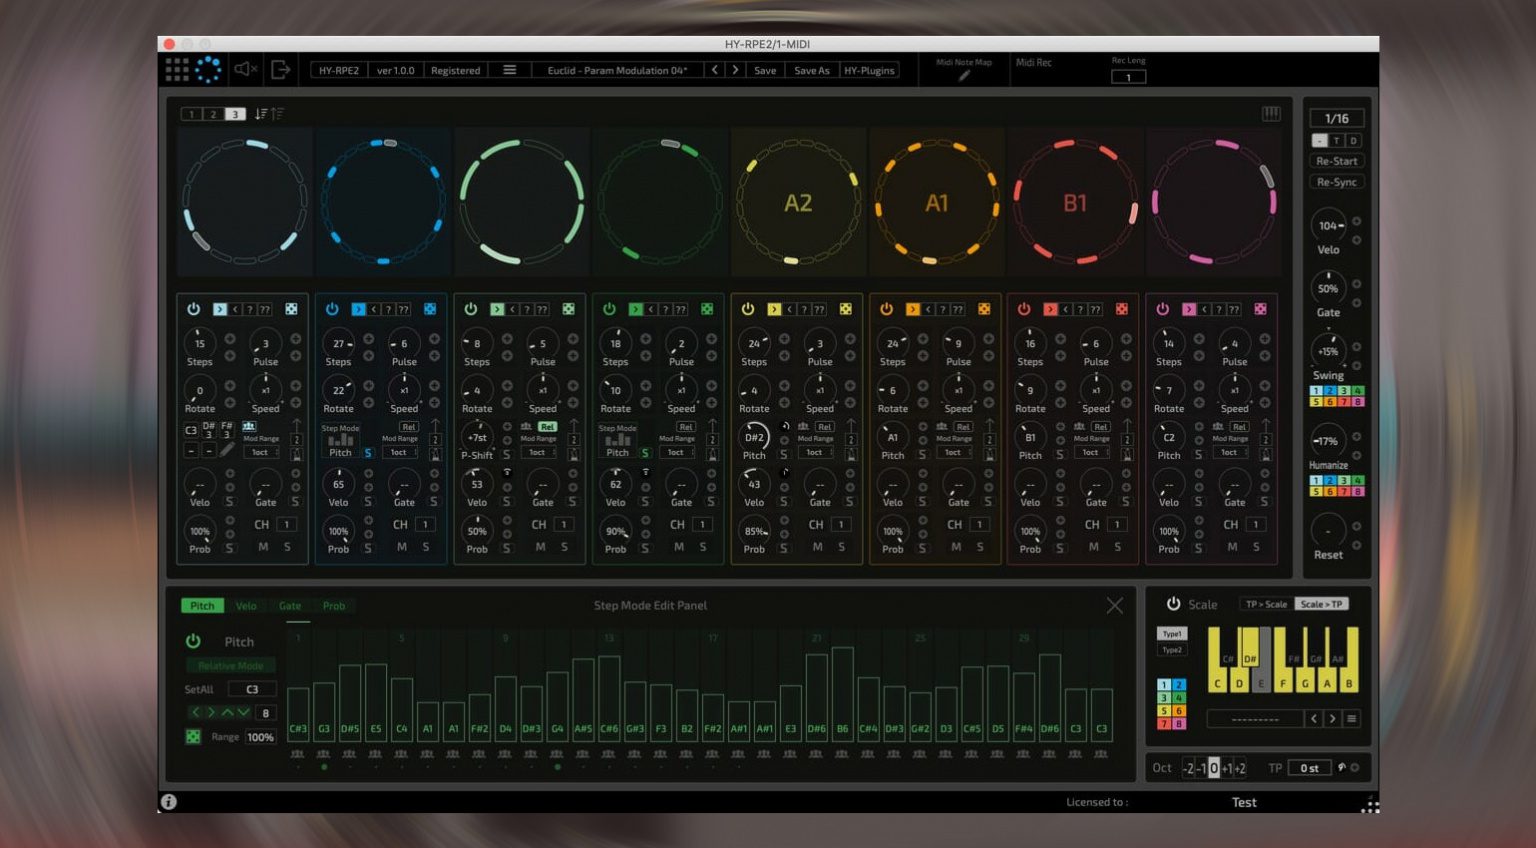Toggle power on the B1 track
The height and width of the screenshot is (848, 1536).
pos(1023,309)
